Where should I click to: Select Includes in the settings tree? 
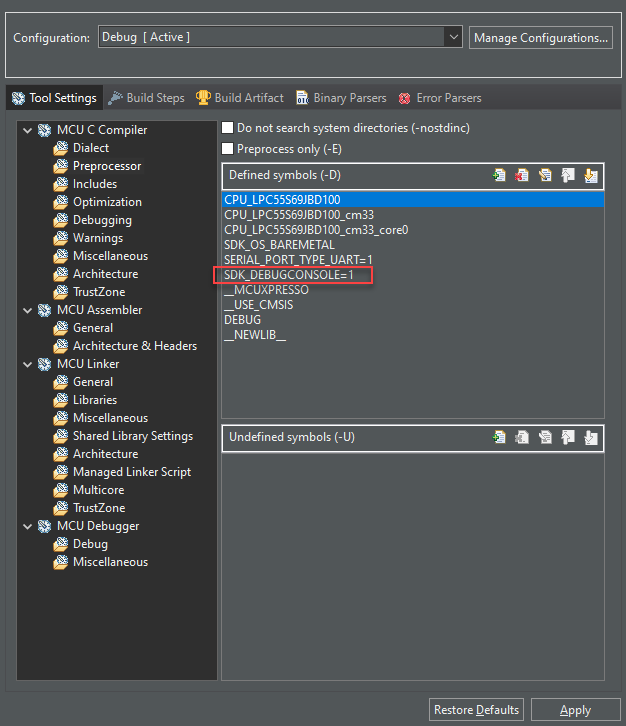pos(95,184)
